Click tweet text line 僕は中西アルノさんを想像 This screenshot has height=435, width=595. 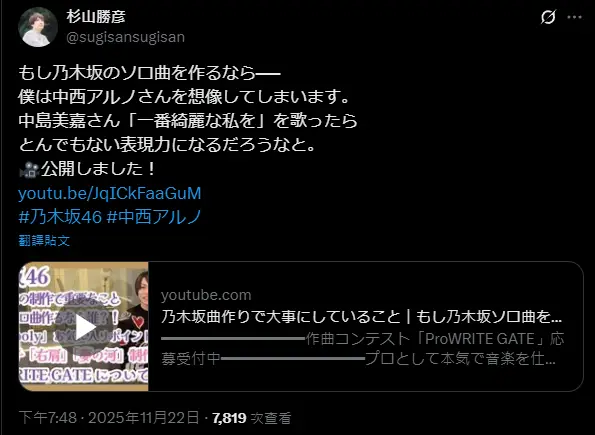(x=184, y=97)
